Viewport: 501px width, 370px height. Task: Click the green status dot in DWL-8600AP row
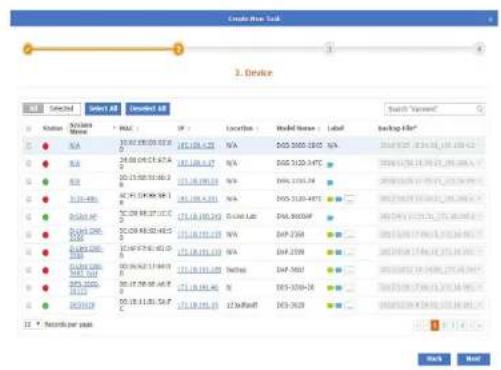46,217
